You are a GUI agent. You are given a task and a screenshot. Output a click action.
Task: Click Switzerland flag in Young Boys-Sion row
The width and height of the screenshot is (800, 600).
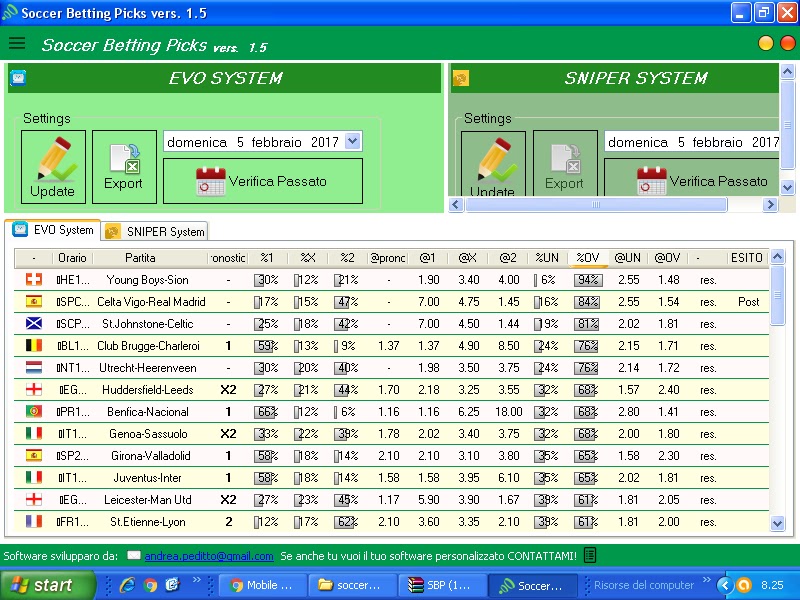point(34,280)
